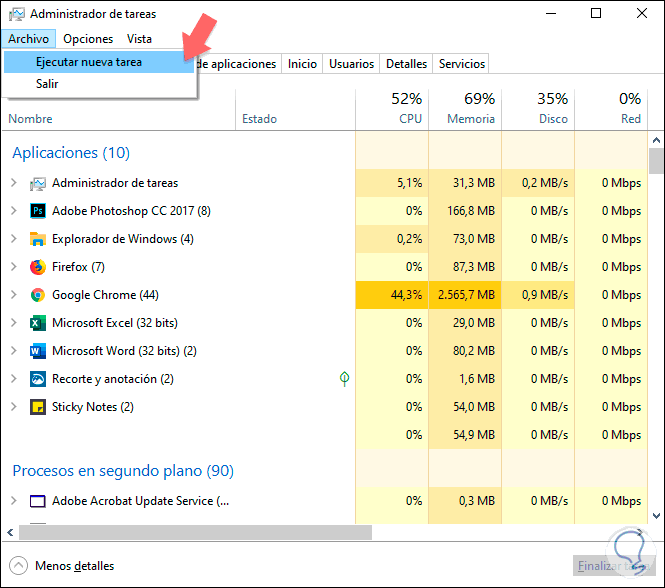Click the Microsoft Word icon
The width and height of the screenshot is (665, 588).
coord(38,351)
